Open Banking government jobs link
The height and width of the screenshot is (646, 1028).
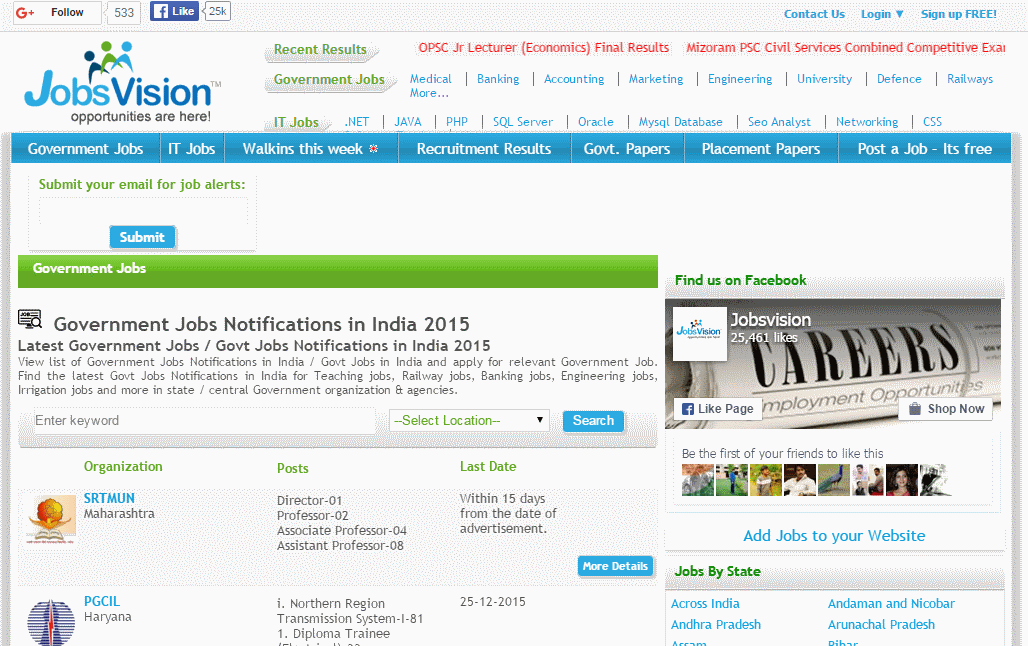click(498, 79)
